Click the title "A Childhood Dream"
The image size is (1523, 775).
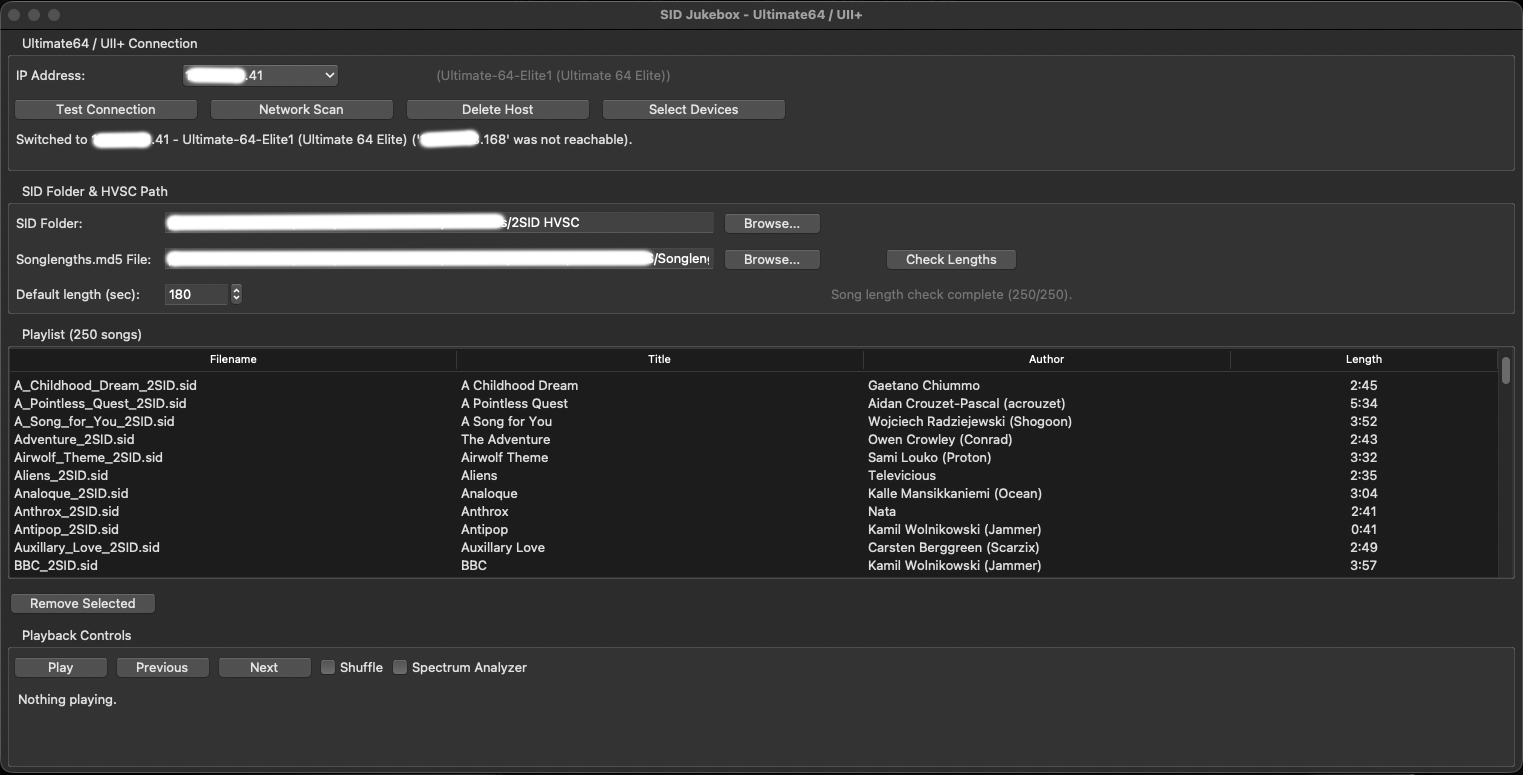[x=519, y=385]
